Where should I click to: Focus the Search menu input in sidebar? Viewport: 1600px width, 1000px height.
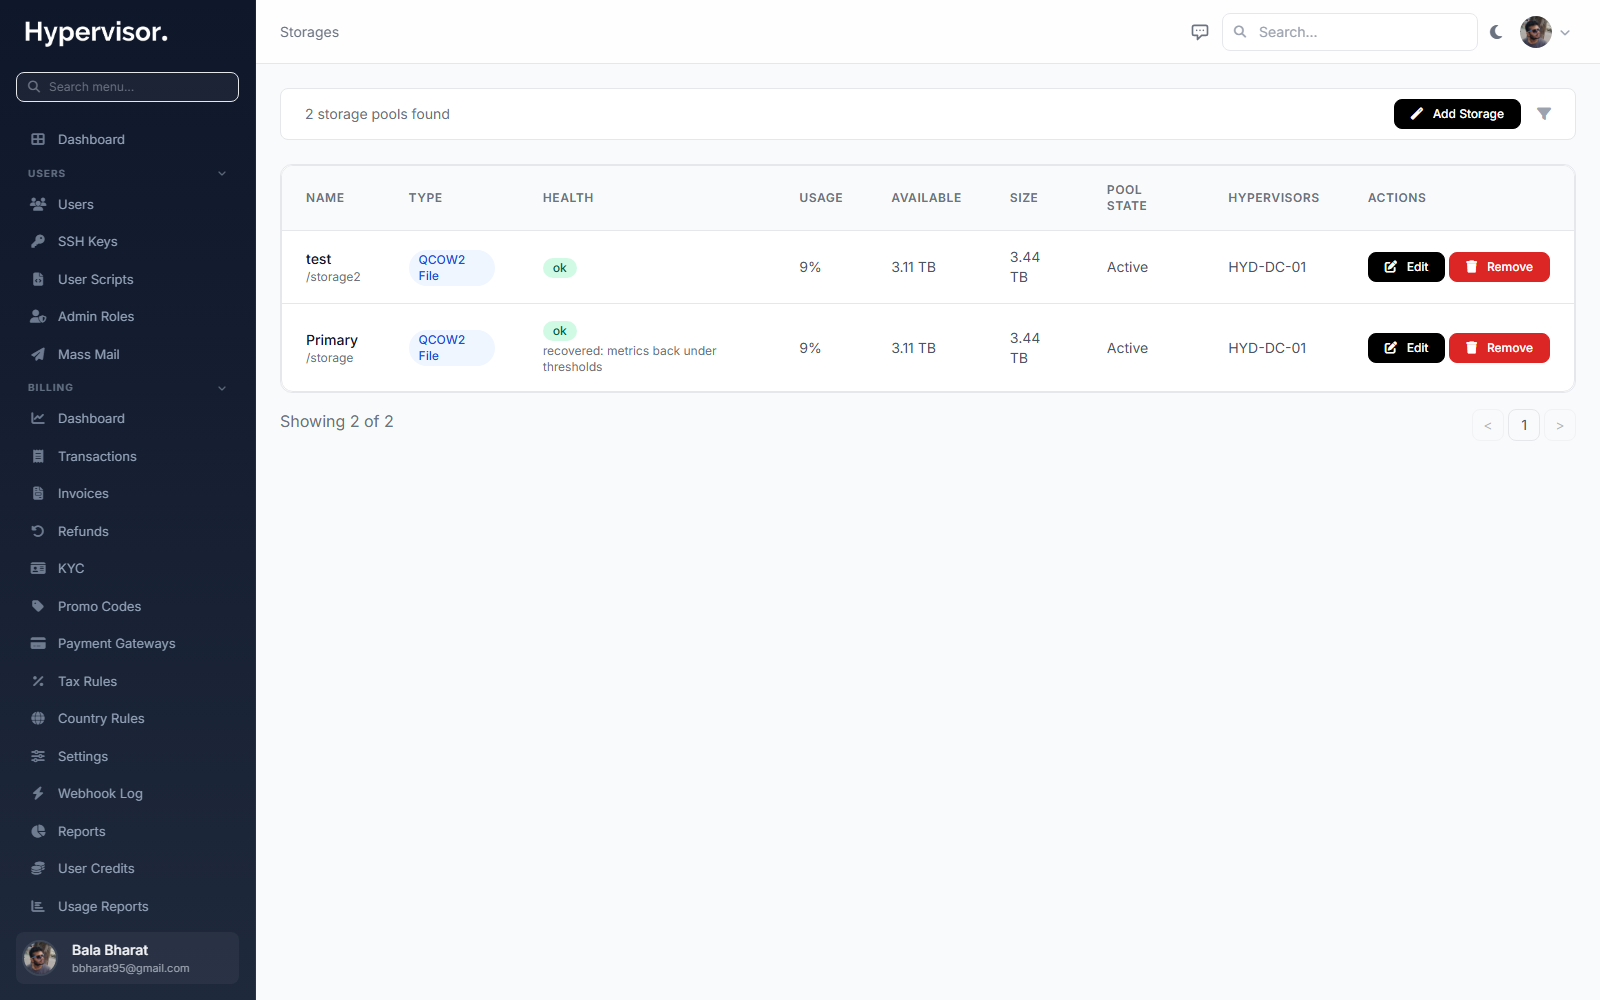click(127, 87)
